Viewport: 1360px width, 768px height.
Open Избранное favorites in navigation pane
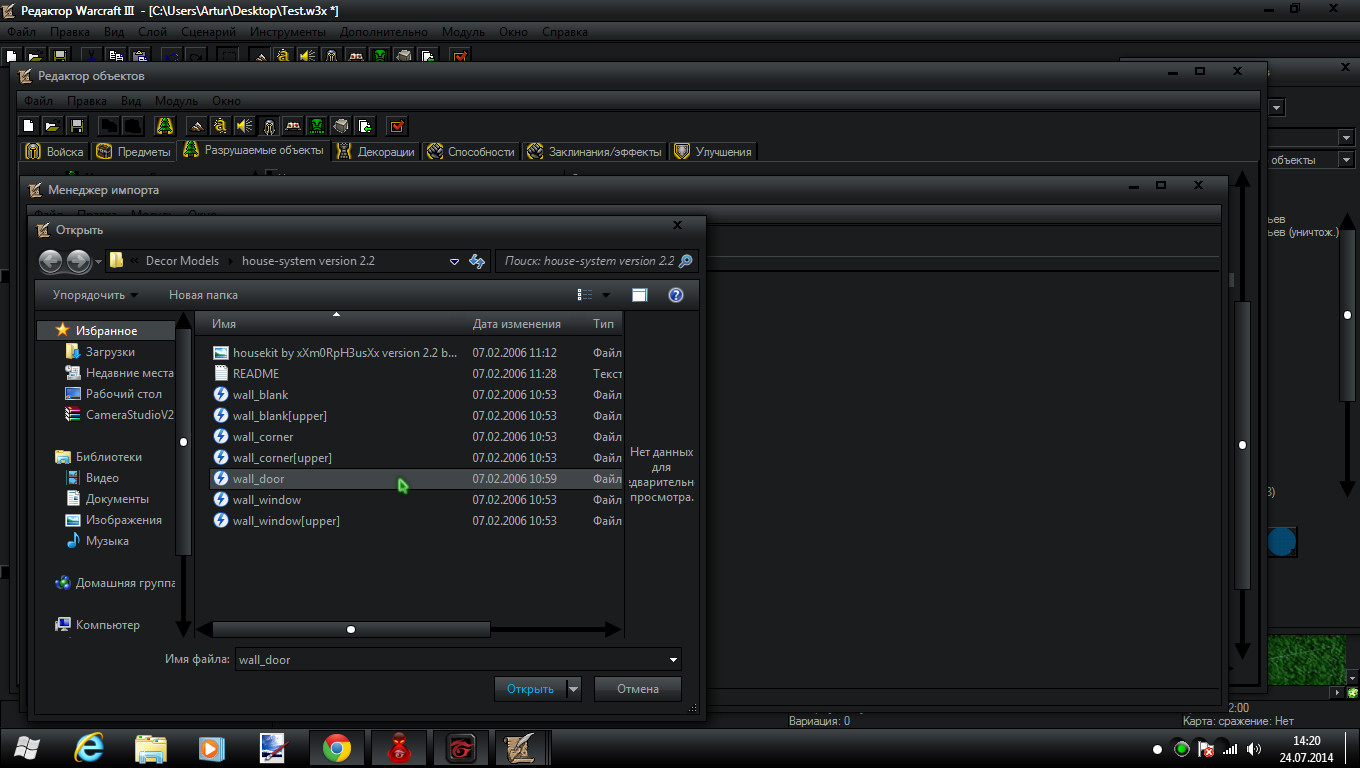[x=106, y=331]
